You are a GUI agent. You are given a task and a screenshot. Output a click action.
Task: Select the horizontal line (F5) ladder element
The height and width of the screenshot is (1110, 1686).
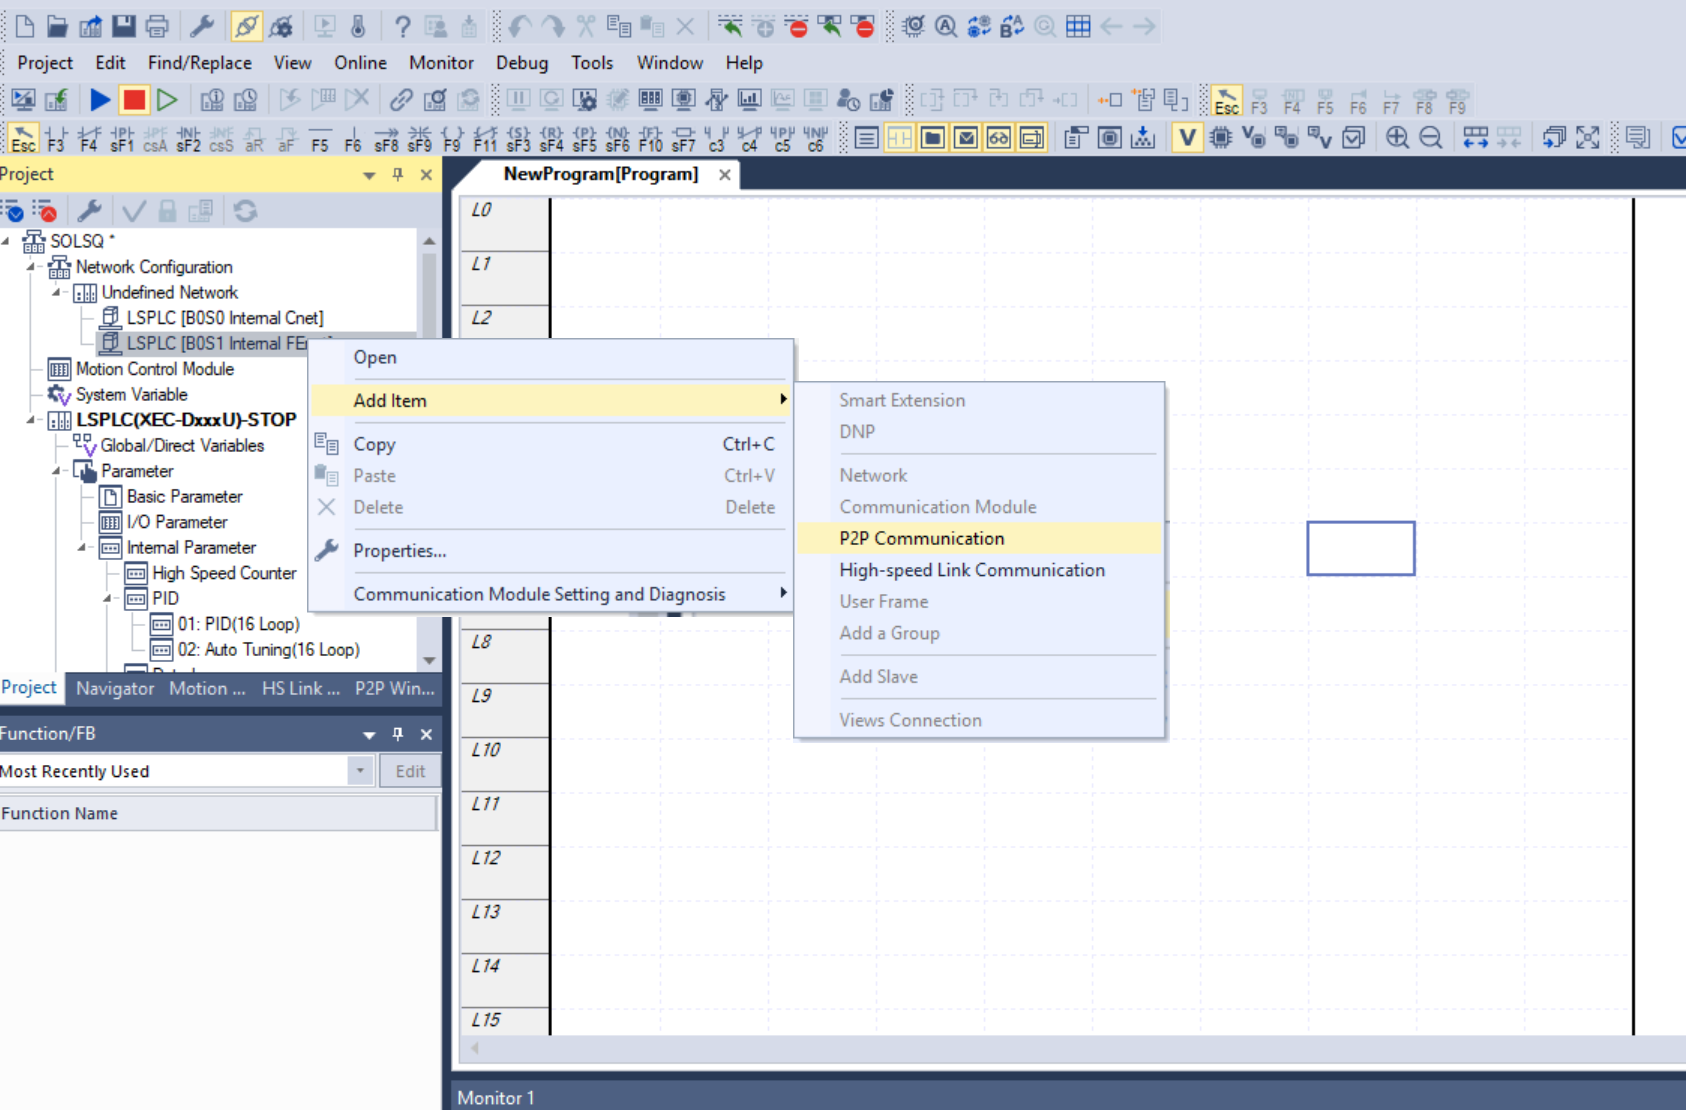pyautogui.click(x=320, y=138)
